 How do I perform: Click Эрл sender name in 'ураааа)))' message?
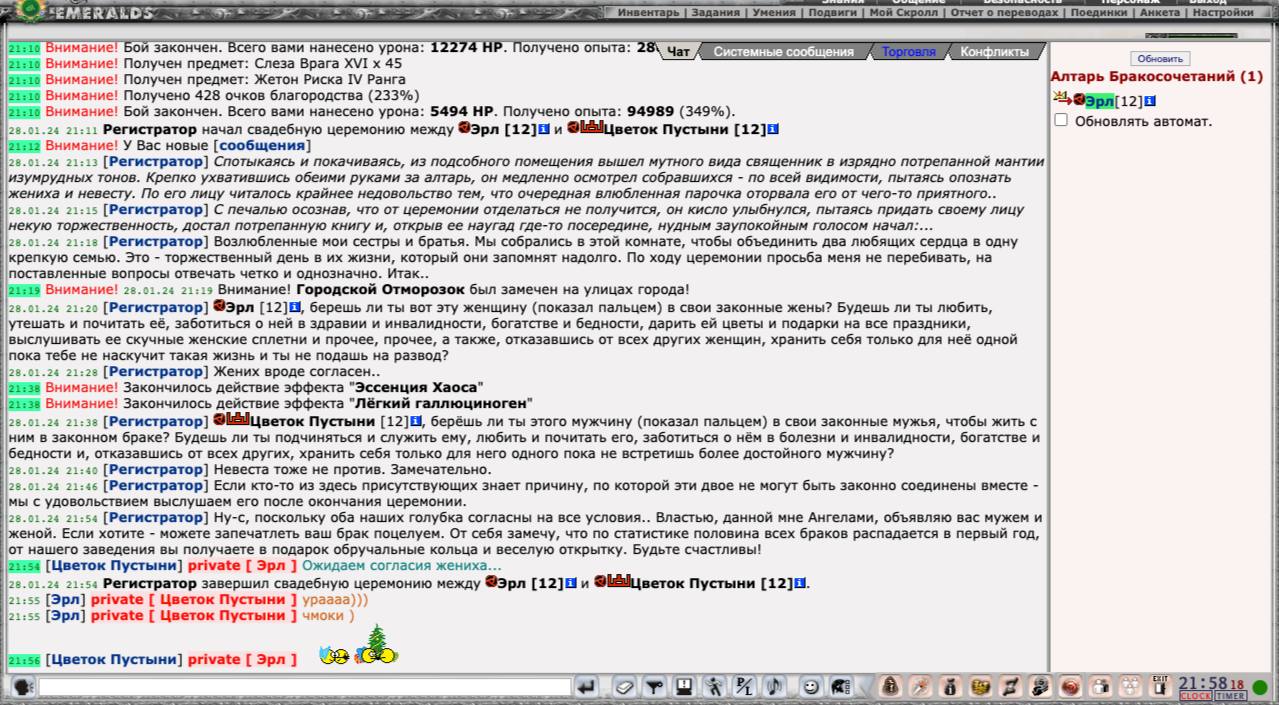coord(64,599)
